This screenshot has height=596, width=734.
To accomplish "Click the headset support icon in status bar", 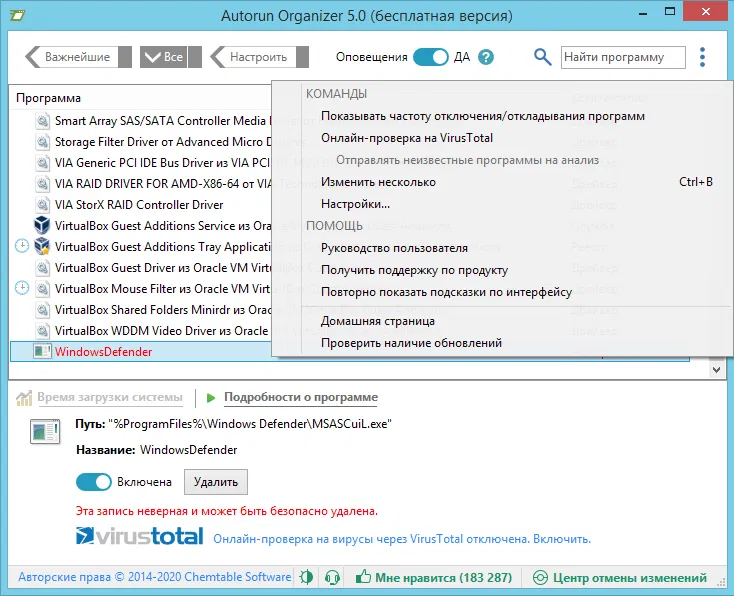I will [x=332, y=577].
